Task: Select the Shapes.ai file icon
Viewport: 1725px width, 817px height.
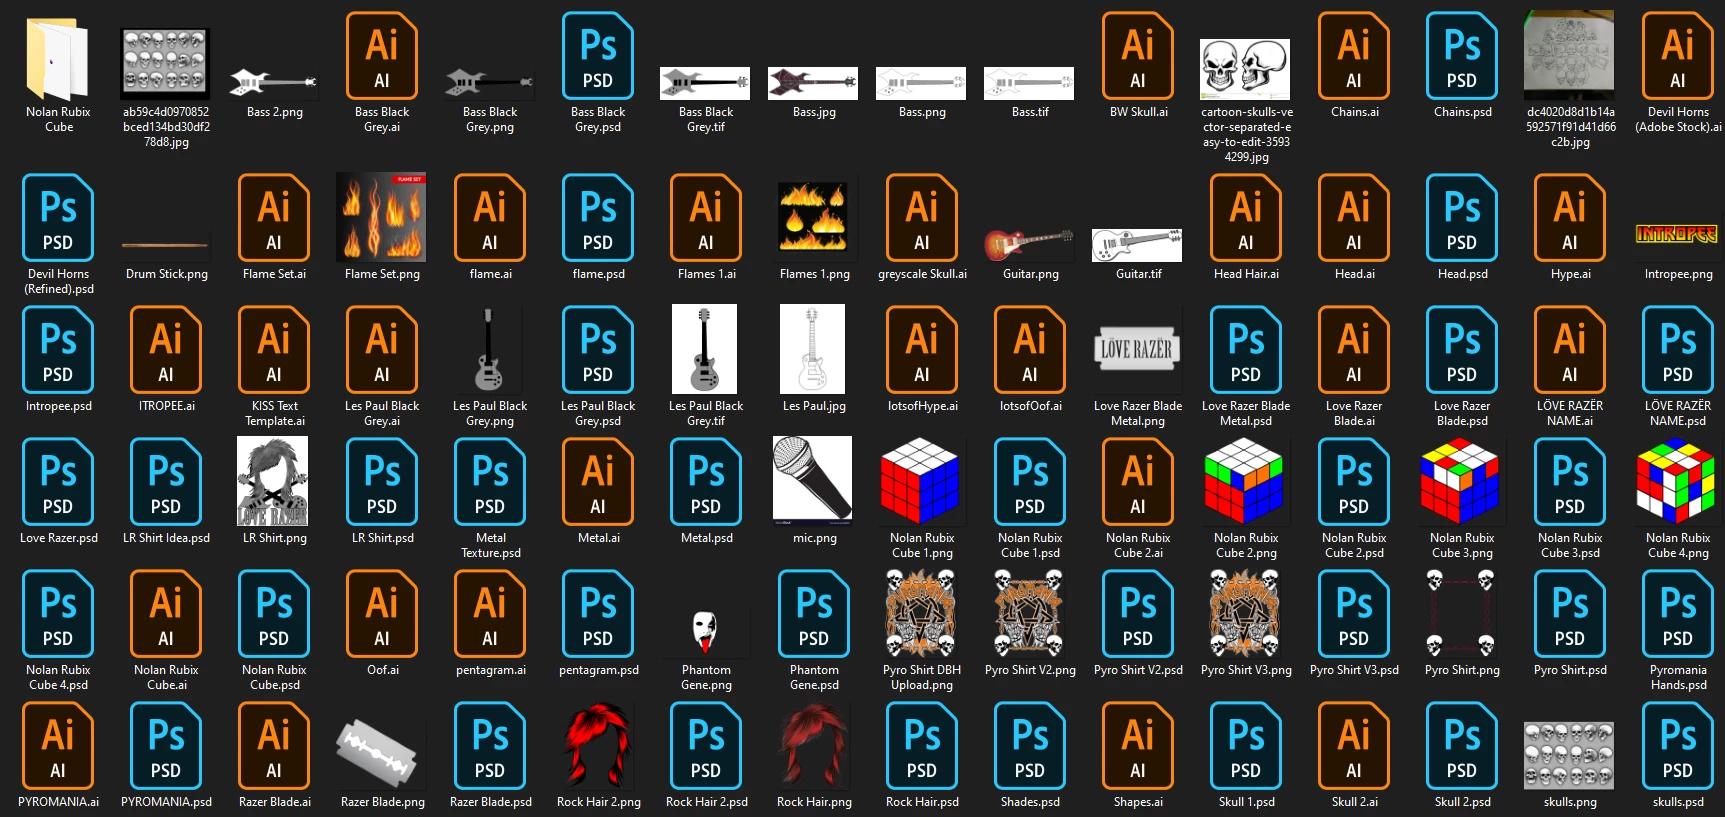Action: [x=1138, y=746]
